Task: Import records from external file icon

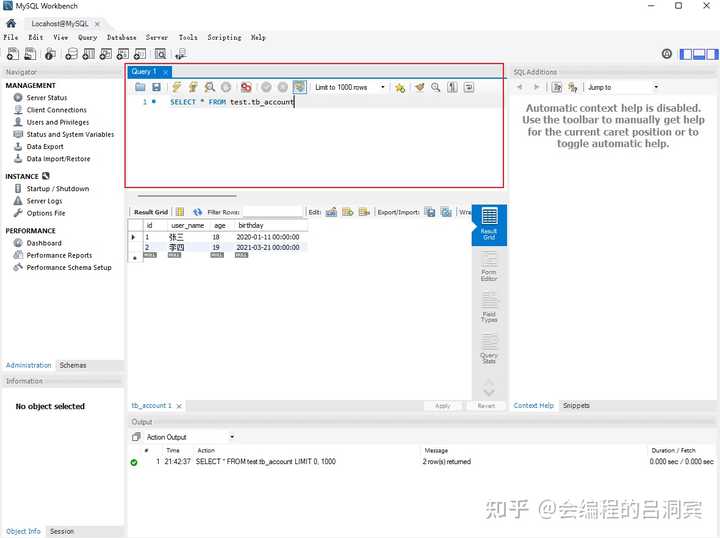Action: (x=446, y=212)
